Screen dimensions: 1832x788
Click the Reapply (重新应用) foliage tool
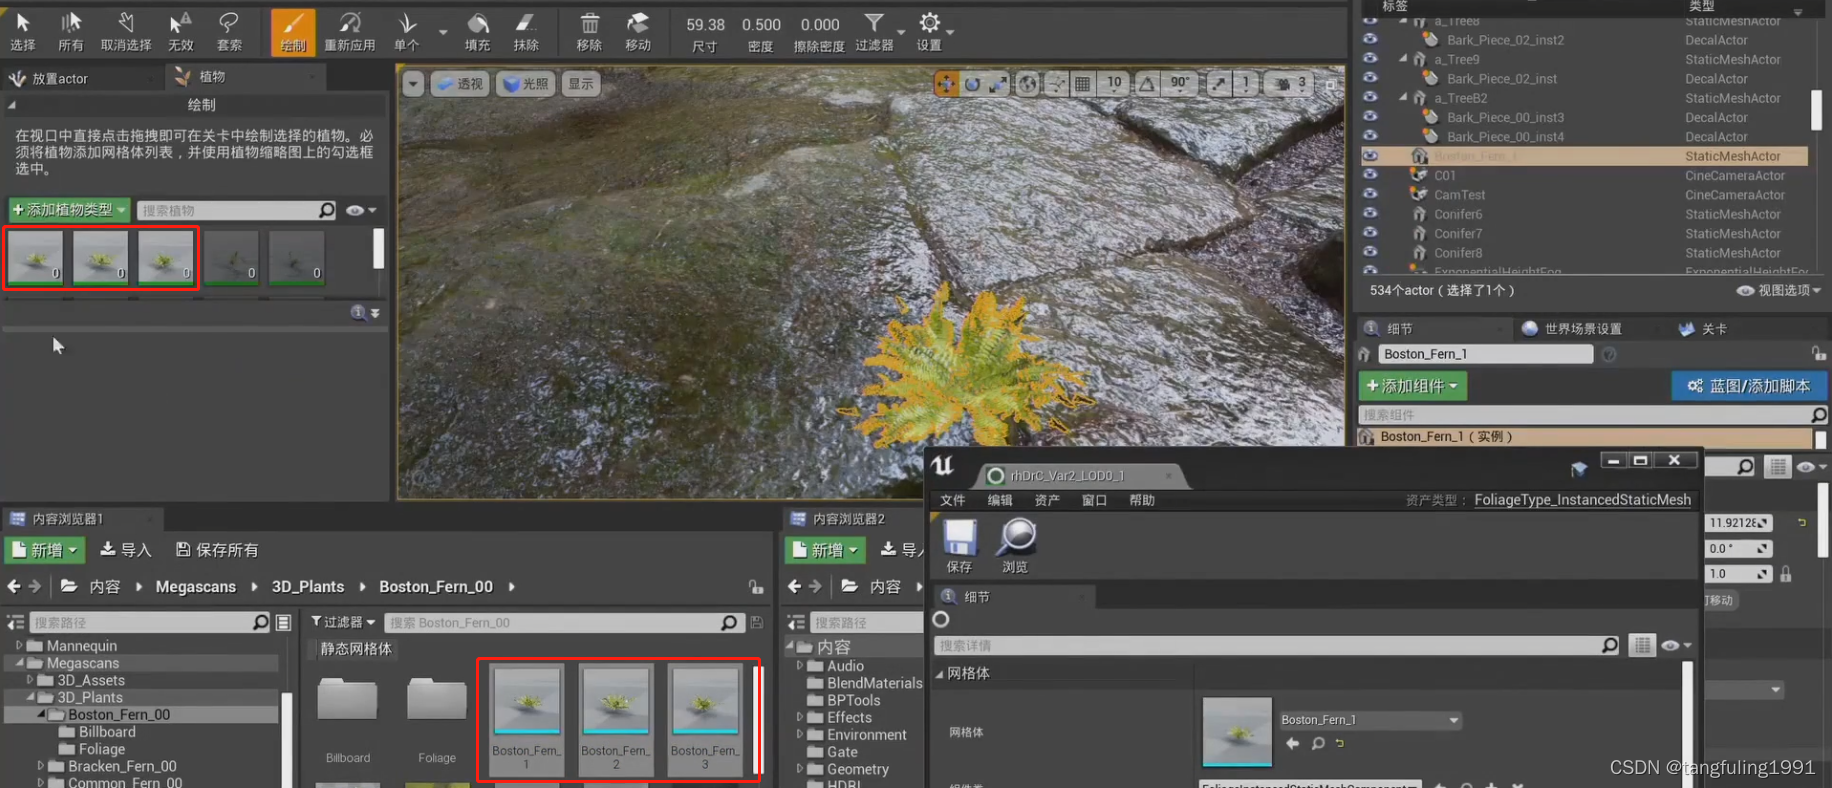point(349,31)
